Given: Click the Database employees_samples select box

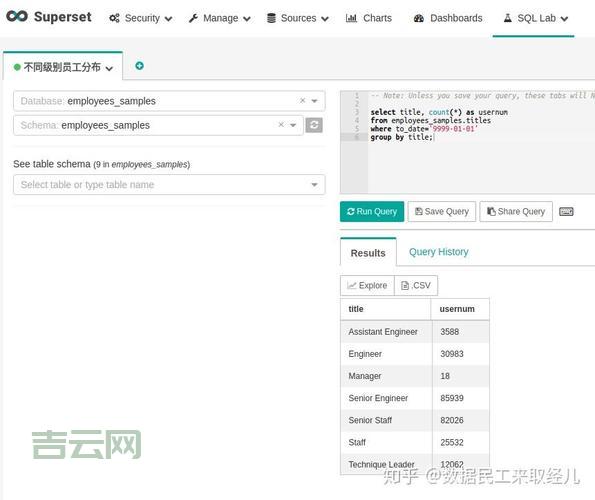Looking at the screenshot, I should (x=169, y=101).
